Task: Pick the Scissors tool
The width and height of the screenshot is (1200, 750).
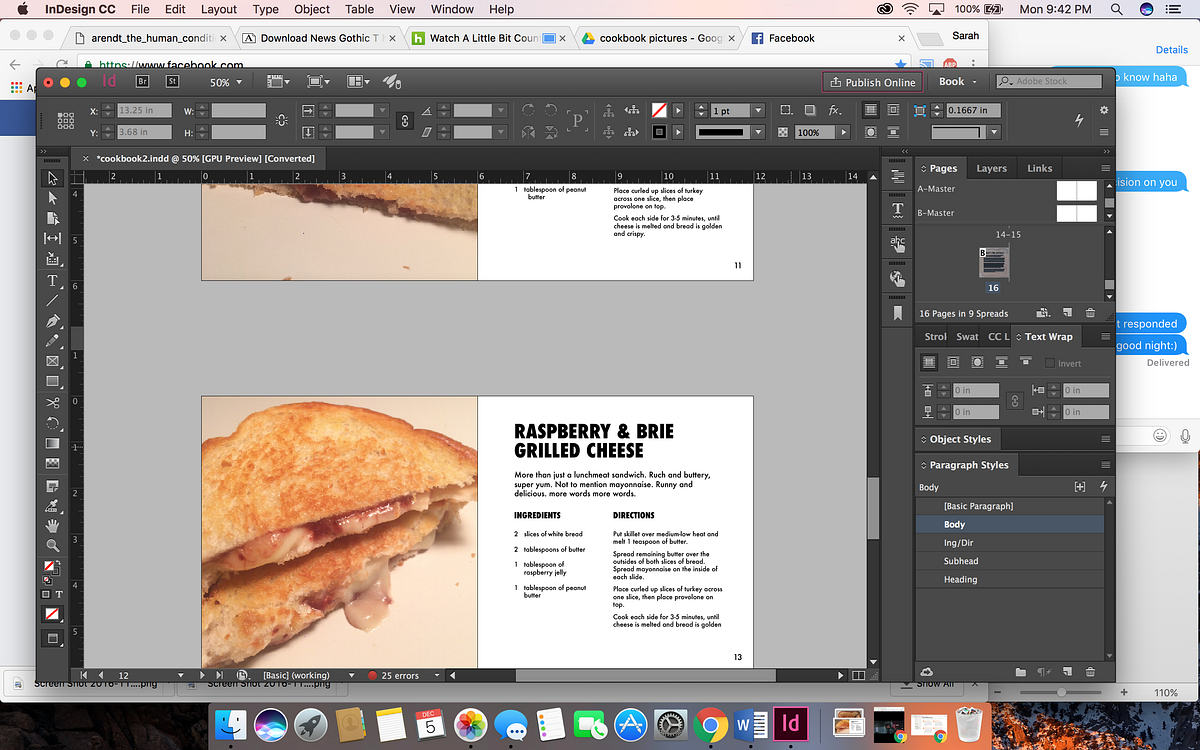Action: (53, 403)
